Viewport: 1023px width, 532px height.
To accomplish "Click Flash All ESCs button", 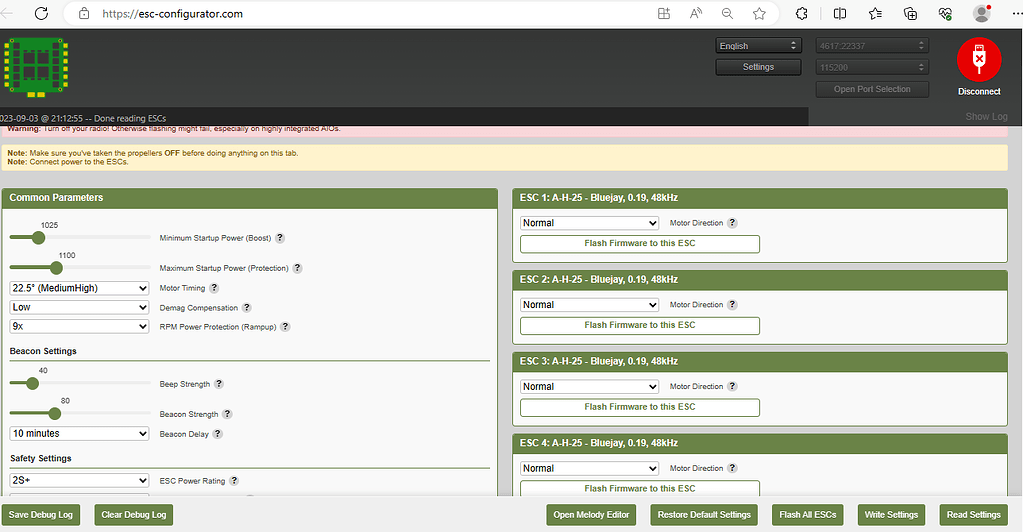I will [x=807, y=515].
